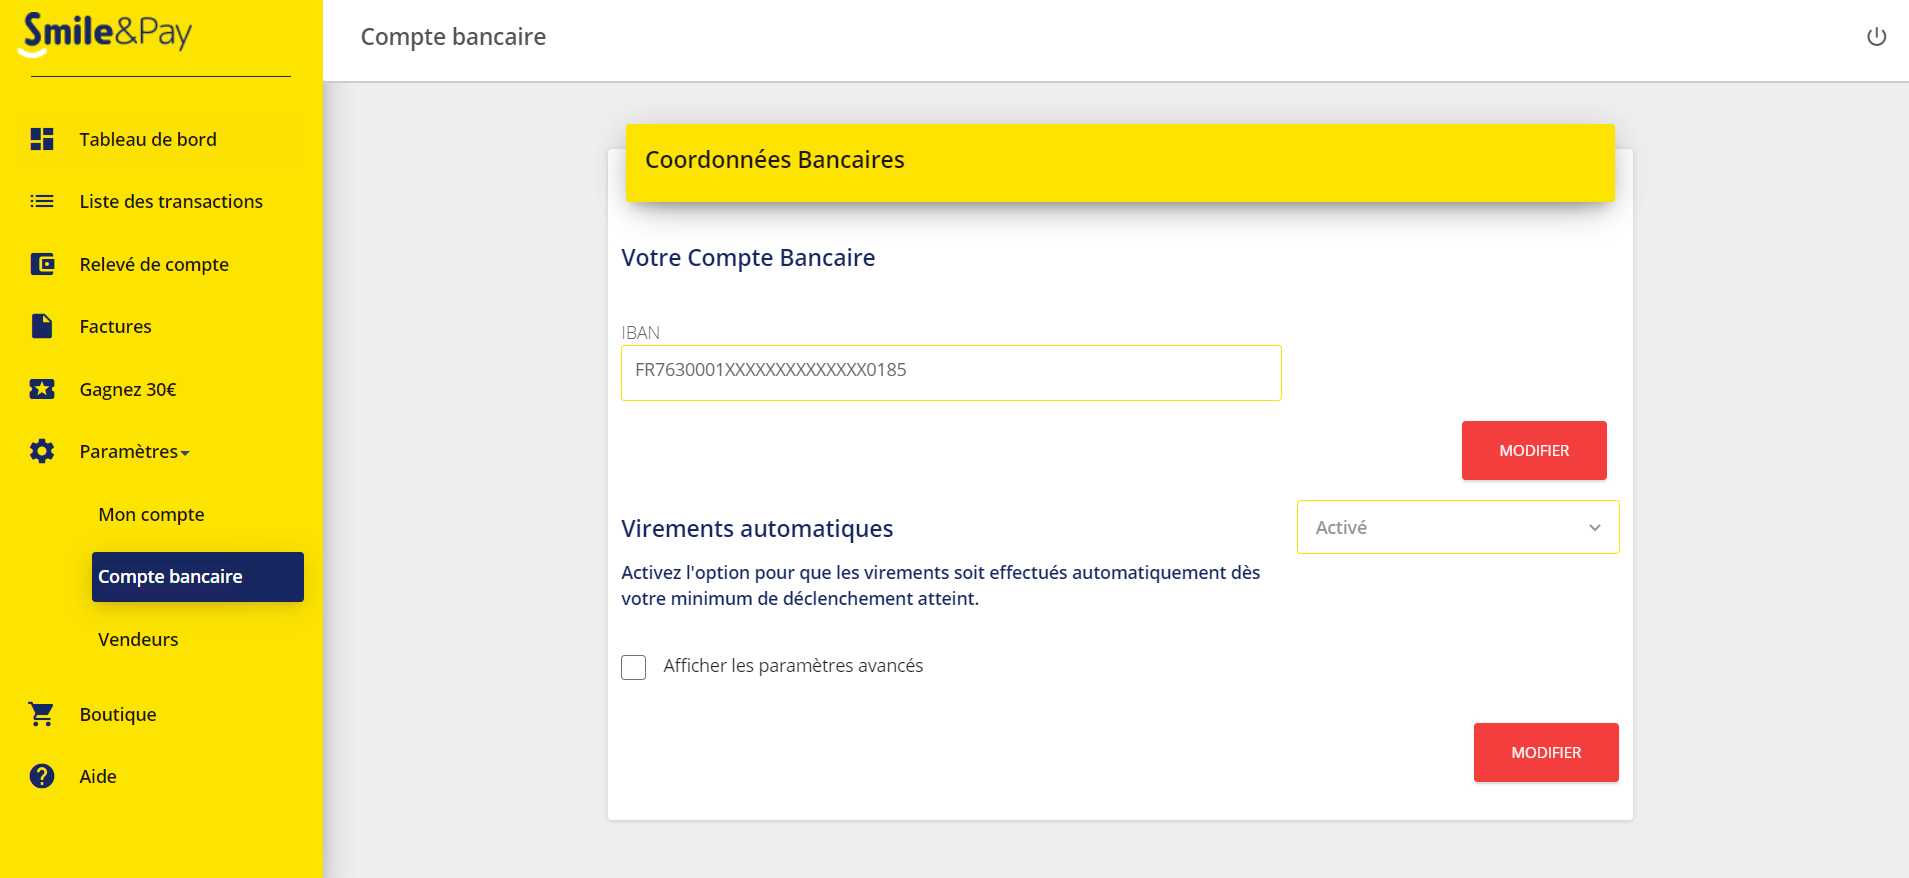Click the Gagnez 30€ star ticket icon
Screen dimensions: 1909x878
point(42,389)
